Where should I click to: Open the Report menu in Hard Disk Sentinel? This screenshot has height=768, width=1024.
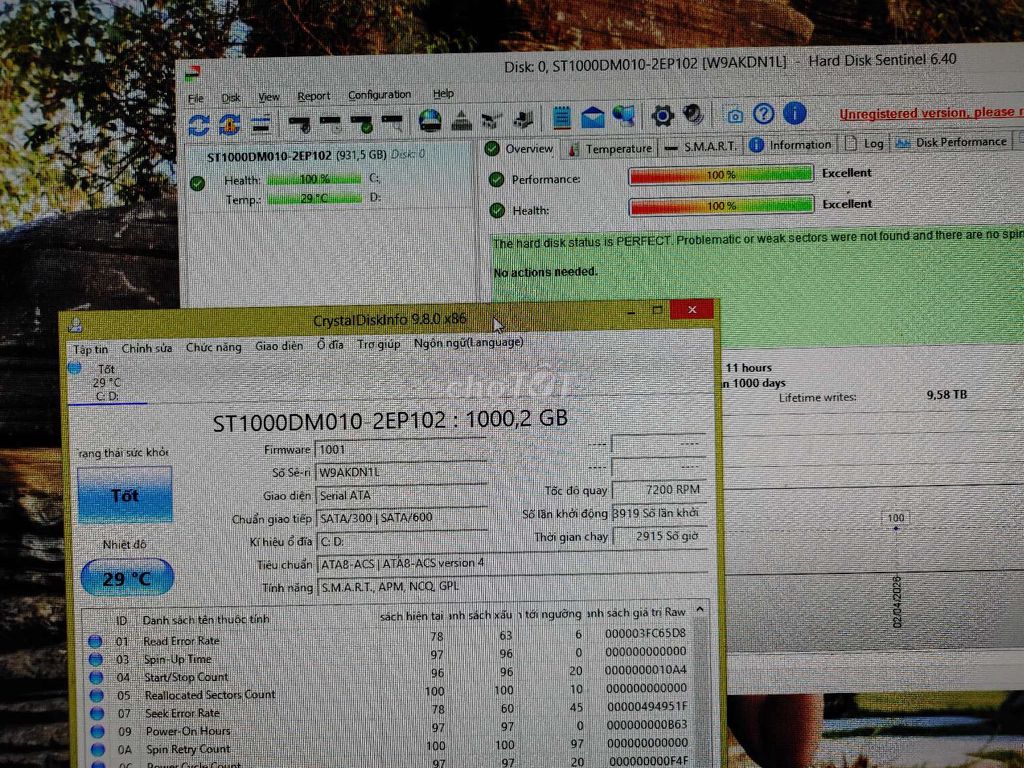313,96
